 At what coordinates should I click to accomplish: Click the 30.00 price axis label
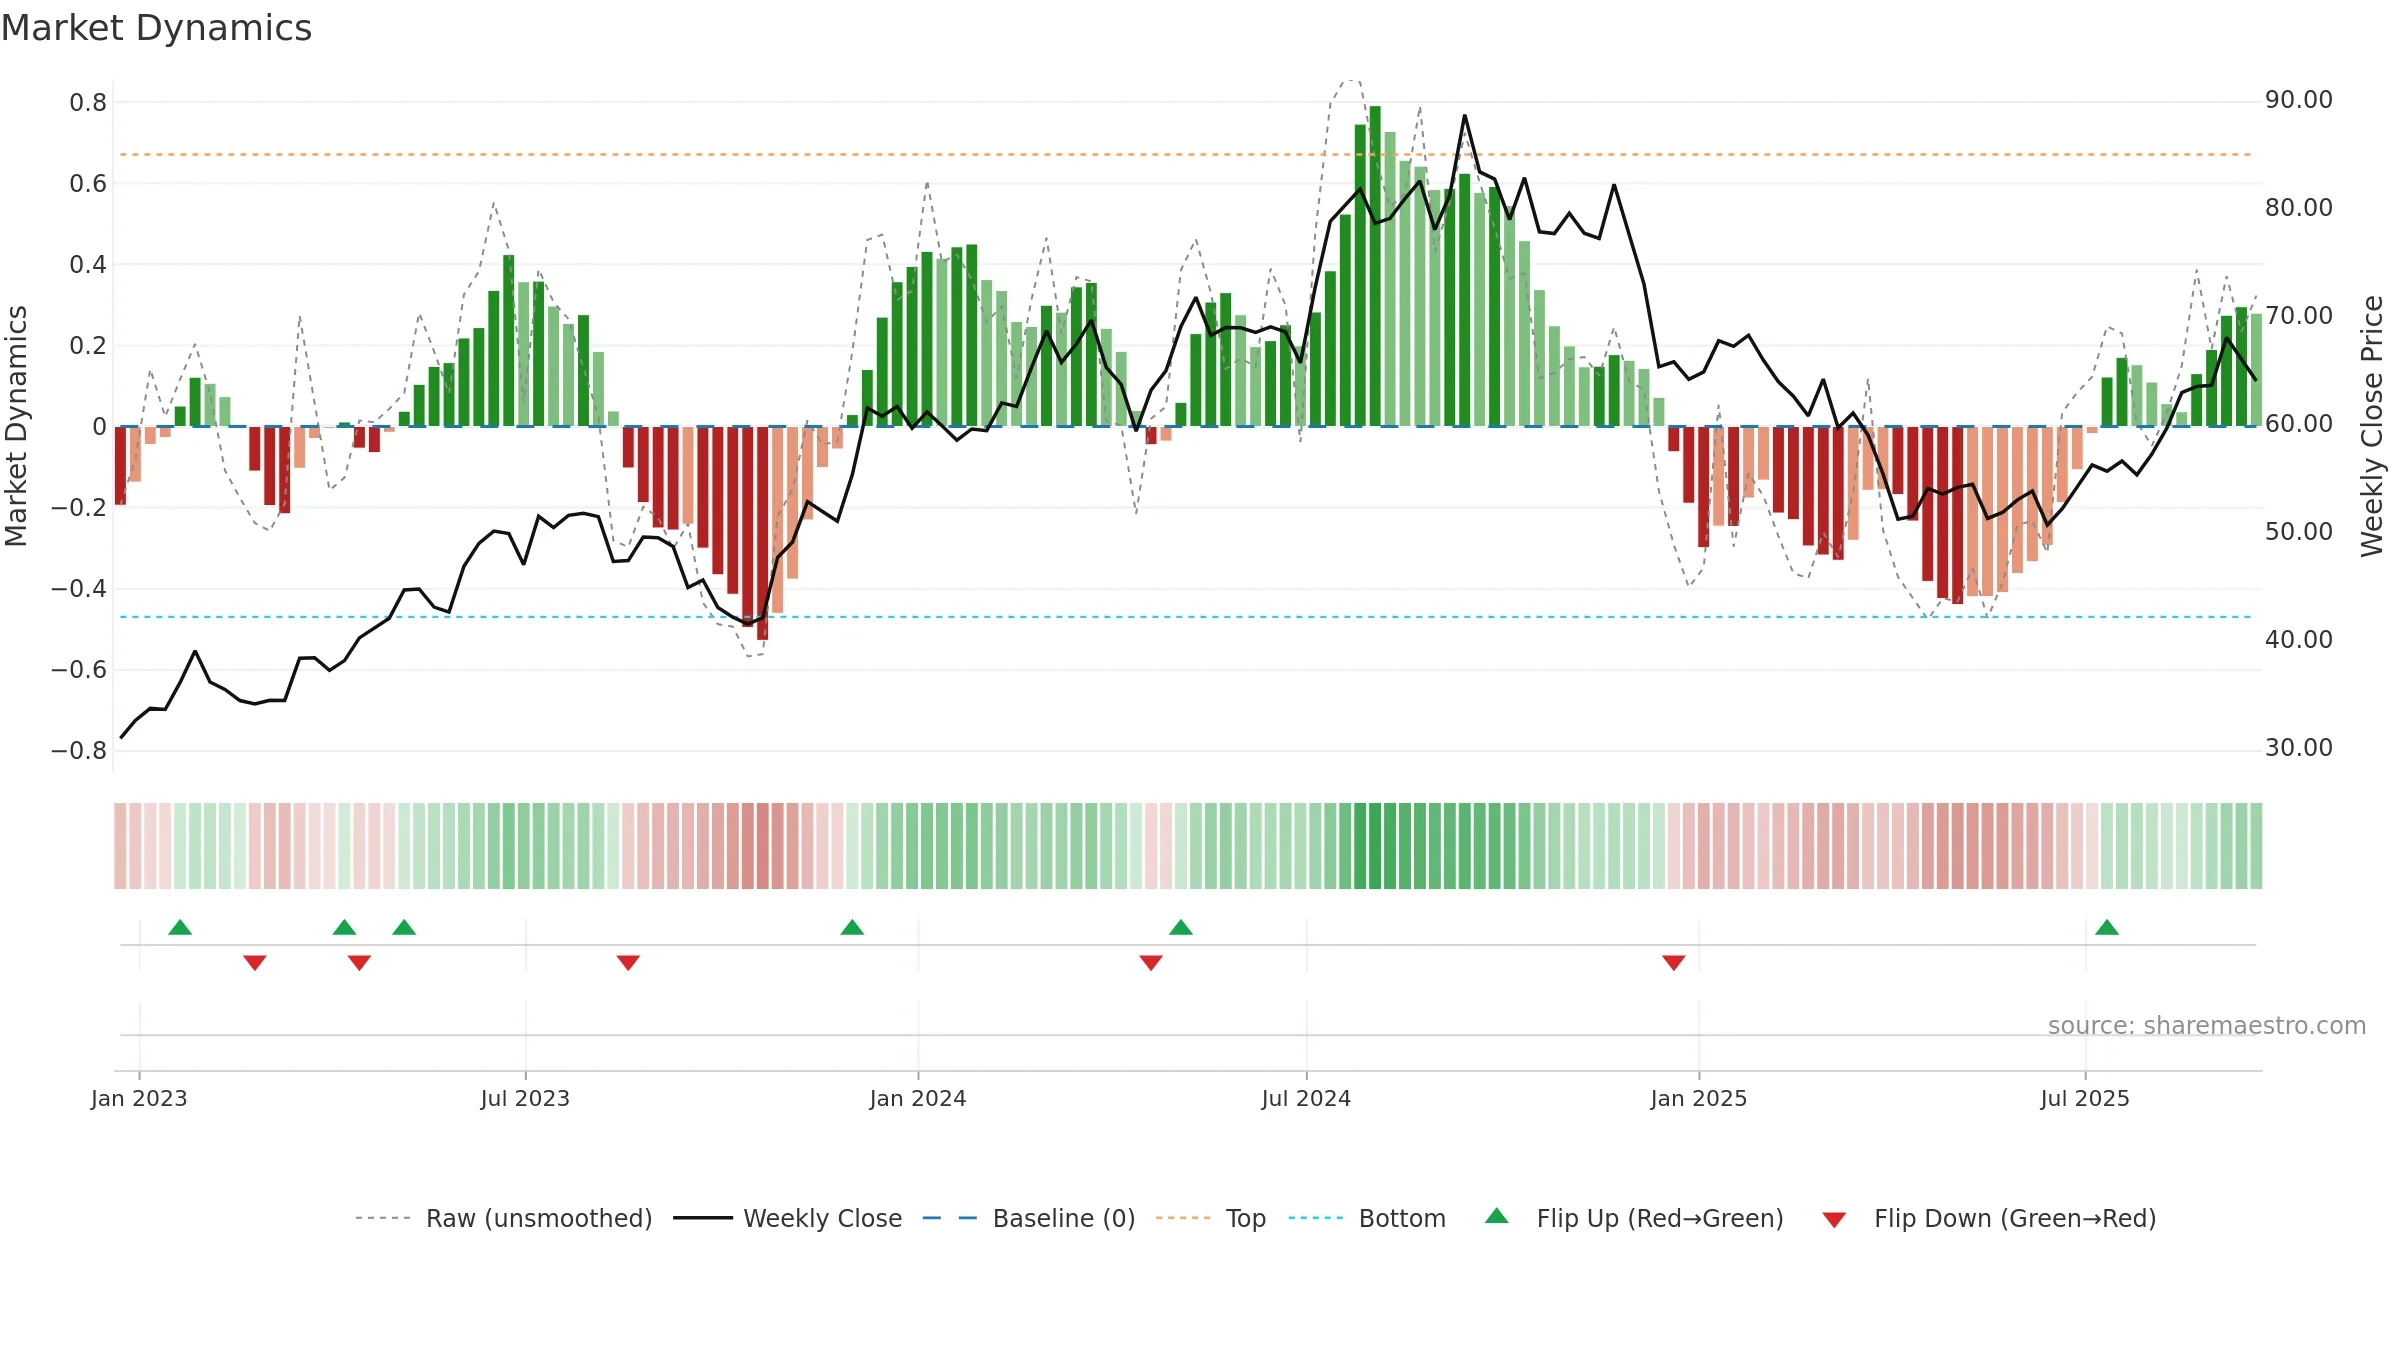tap(2299, 748)
